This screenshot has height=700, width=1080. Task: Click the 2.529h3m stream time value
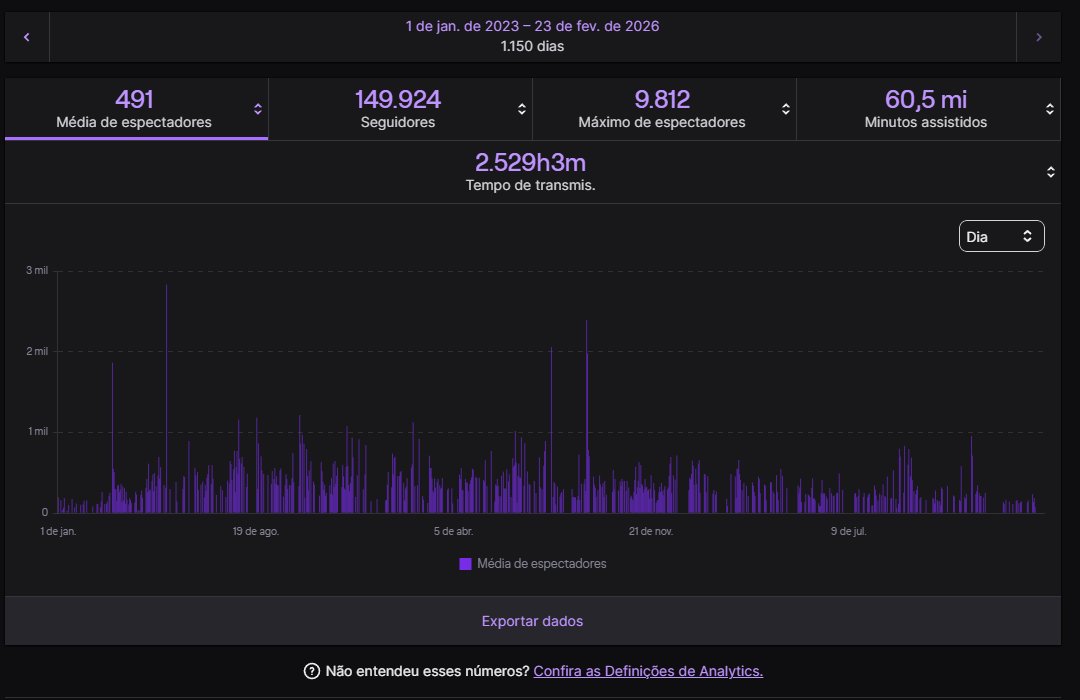click(x=530, y=163)
